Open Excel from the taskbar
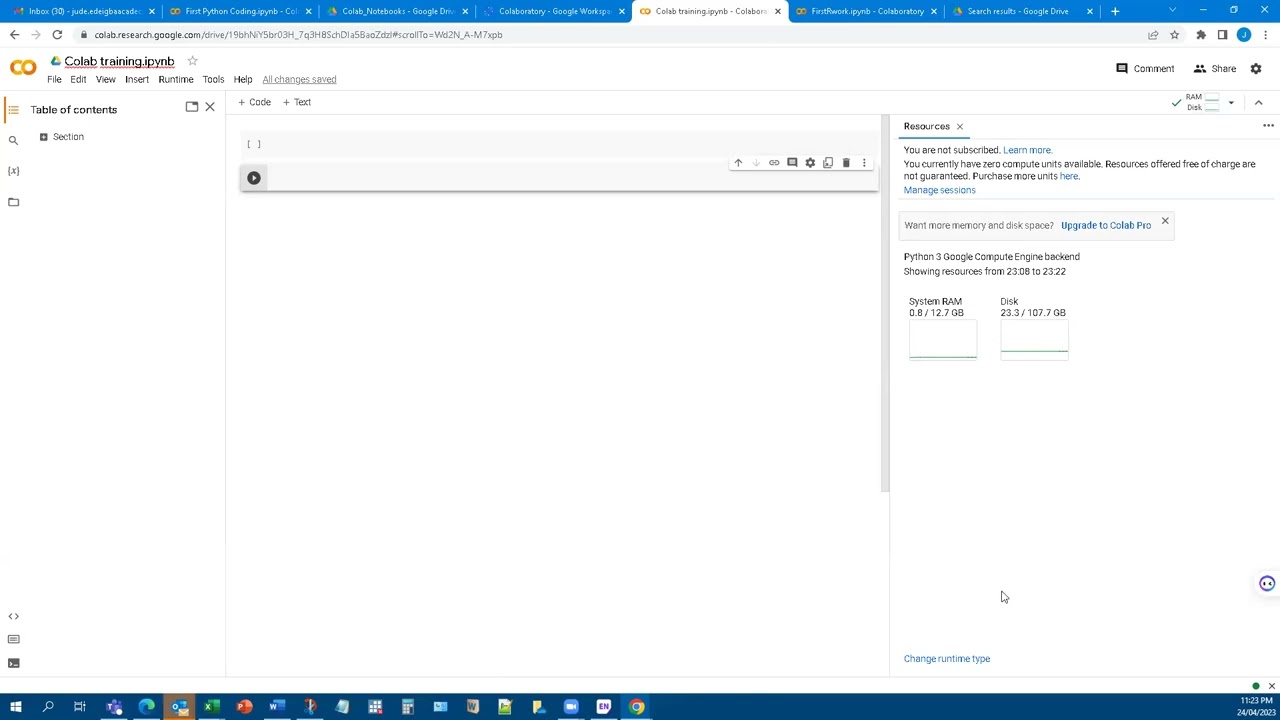The image size is (1280, 720). tap(212, 707)
